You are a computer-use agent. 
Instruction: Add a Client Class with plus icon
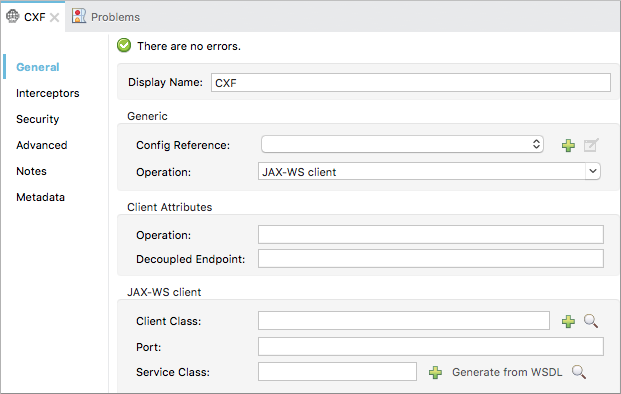[x=568, y=321]
